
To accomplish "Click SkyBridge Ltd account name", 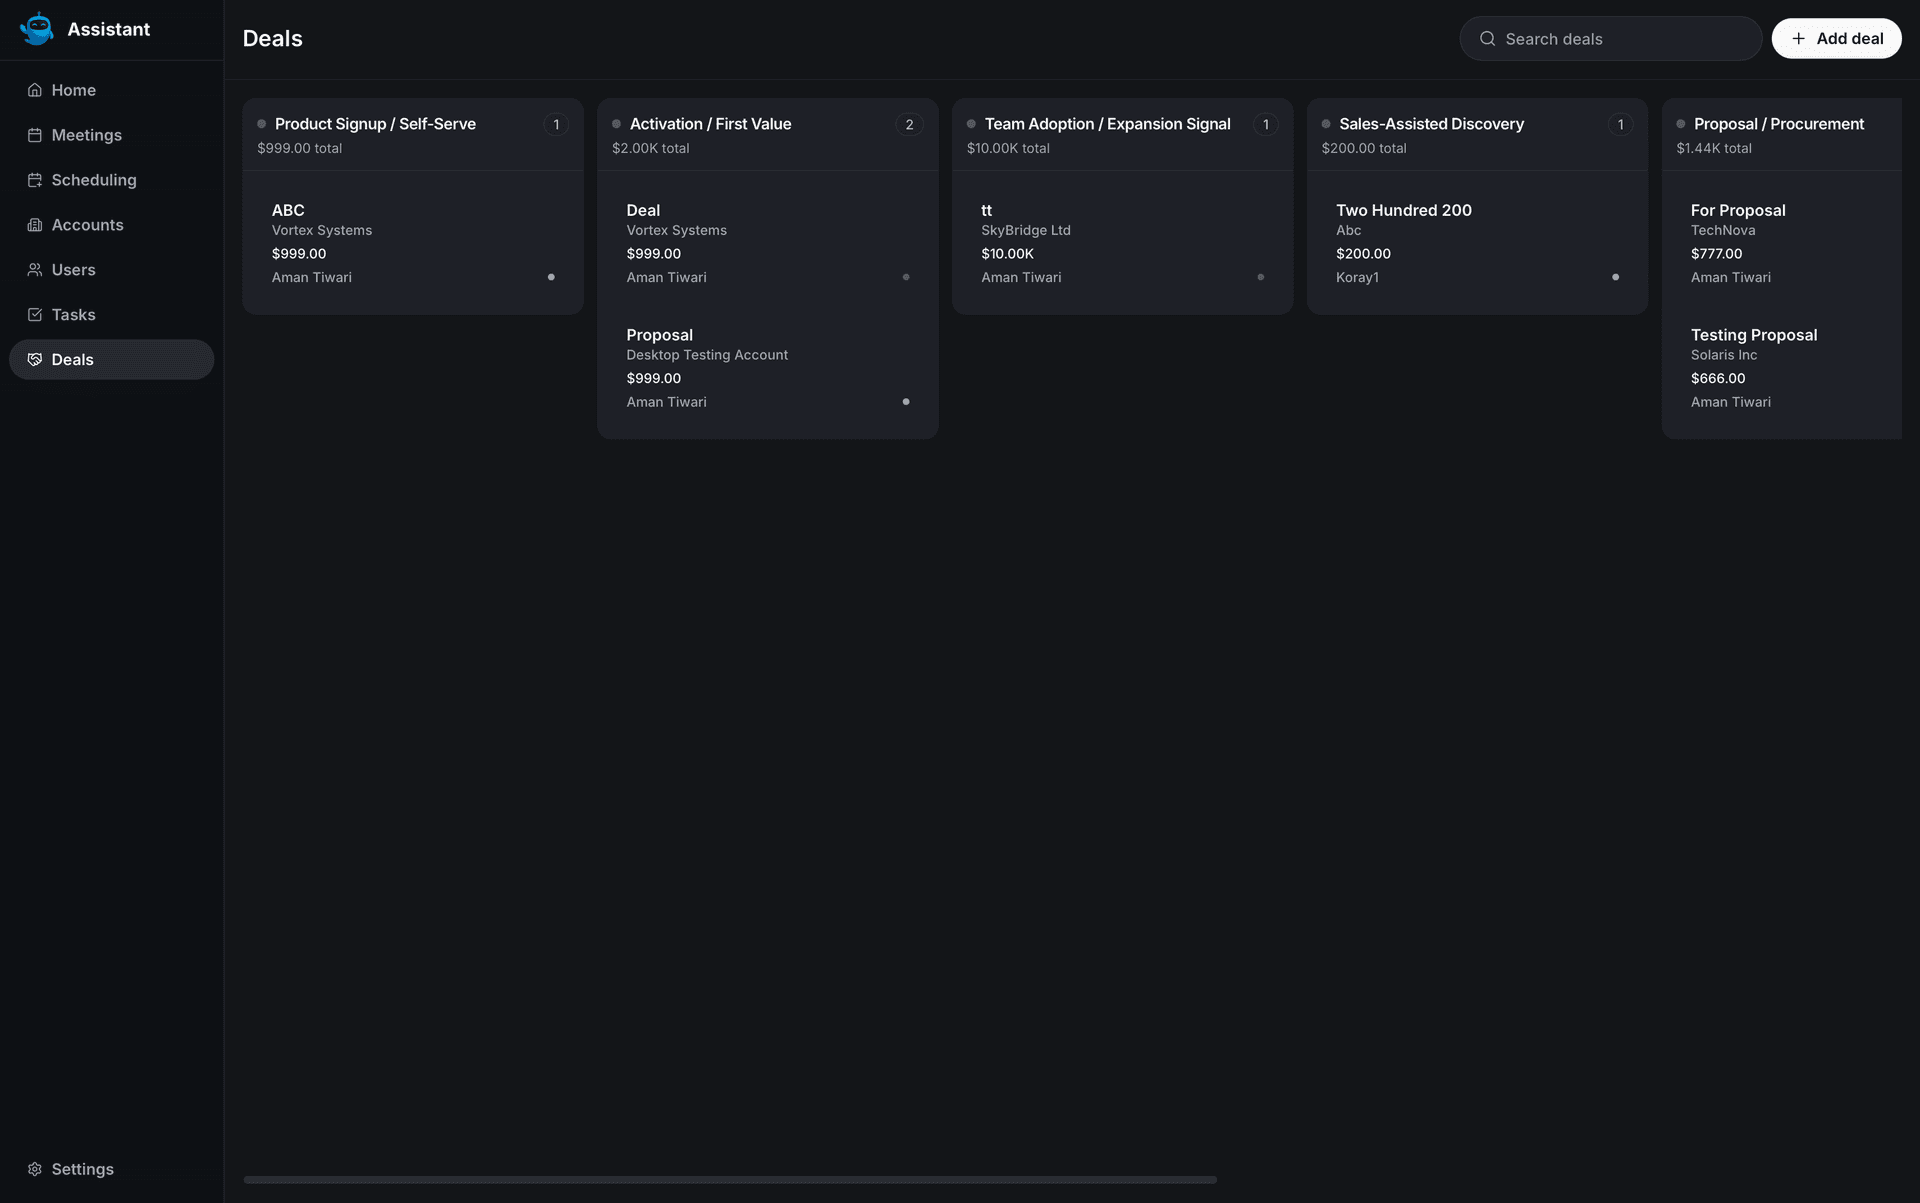I will point(1026,230).
